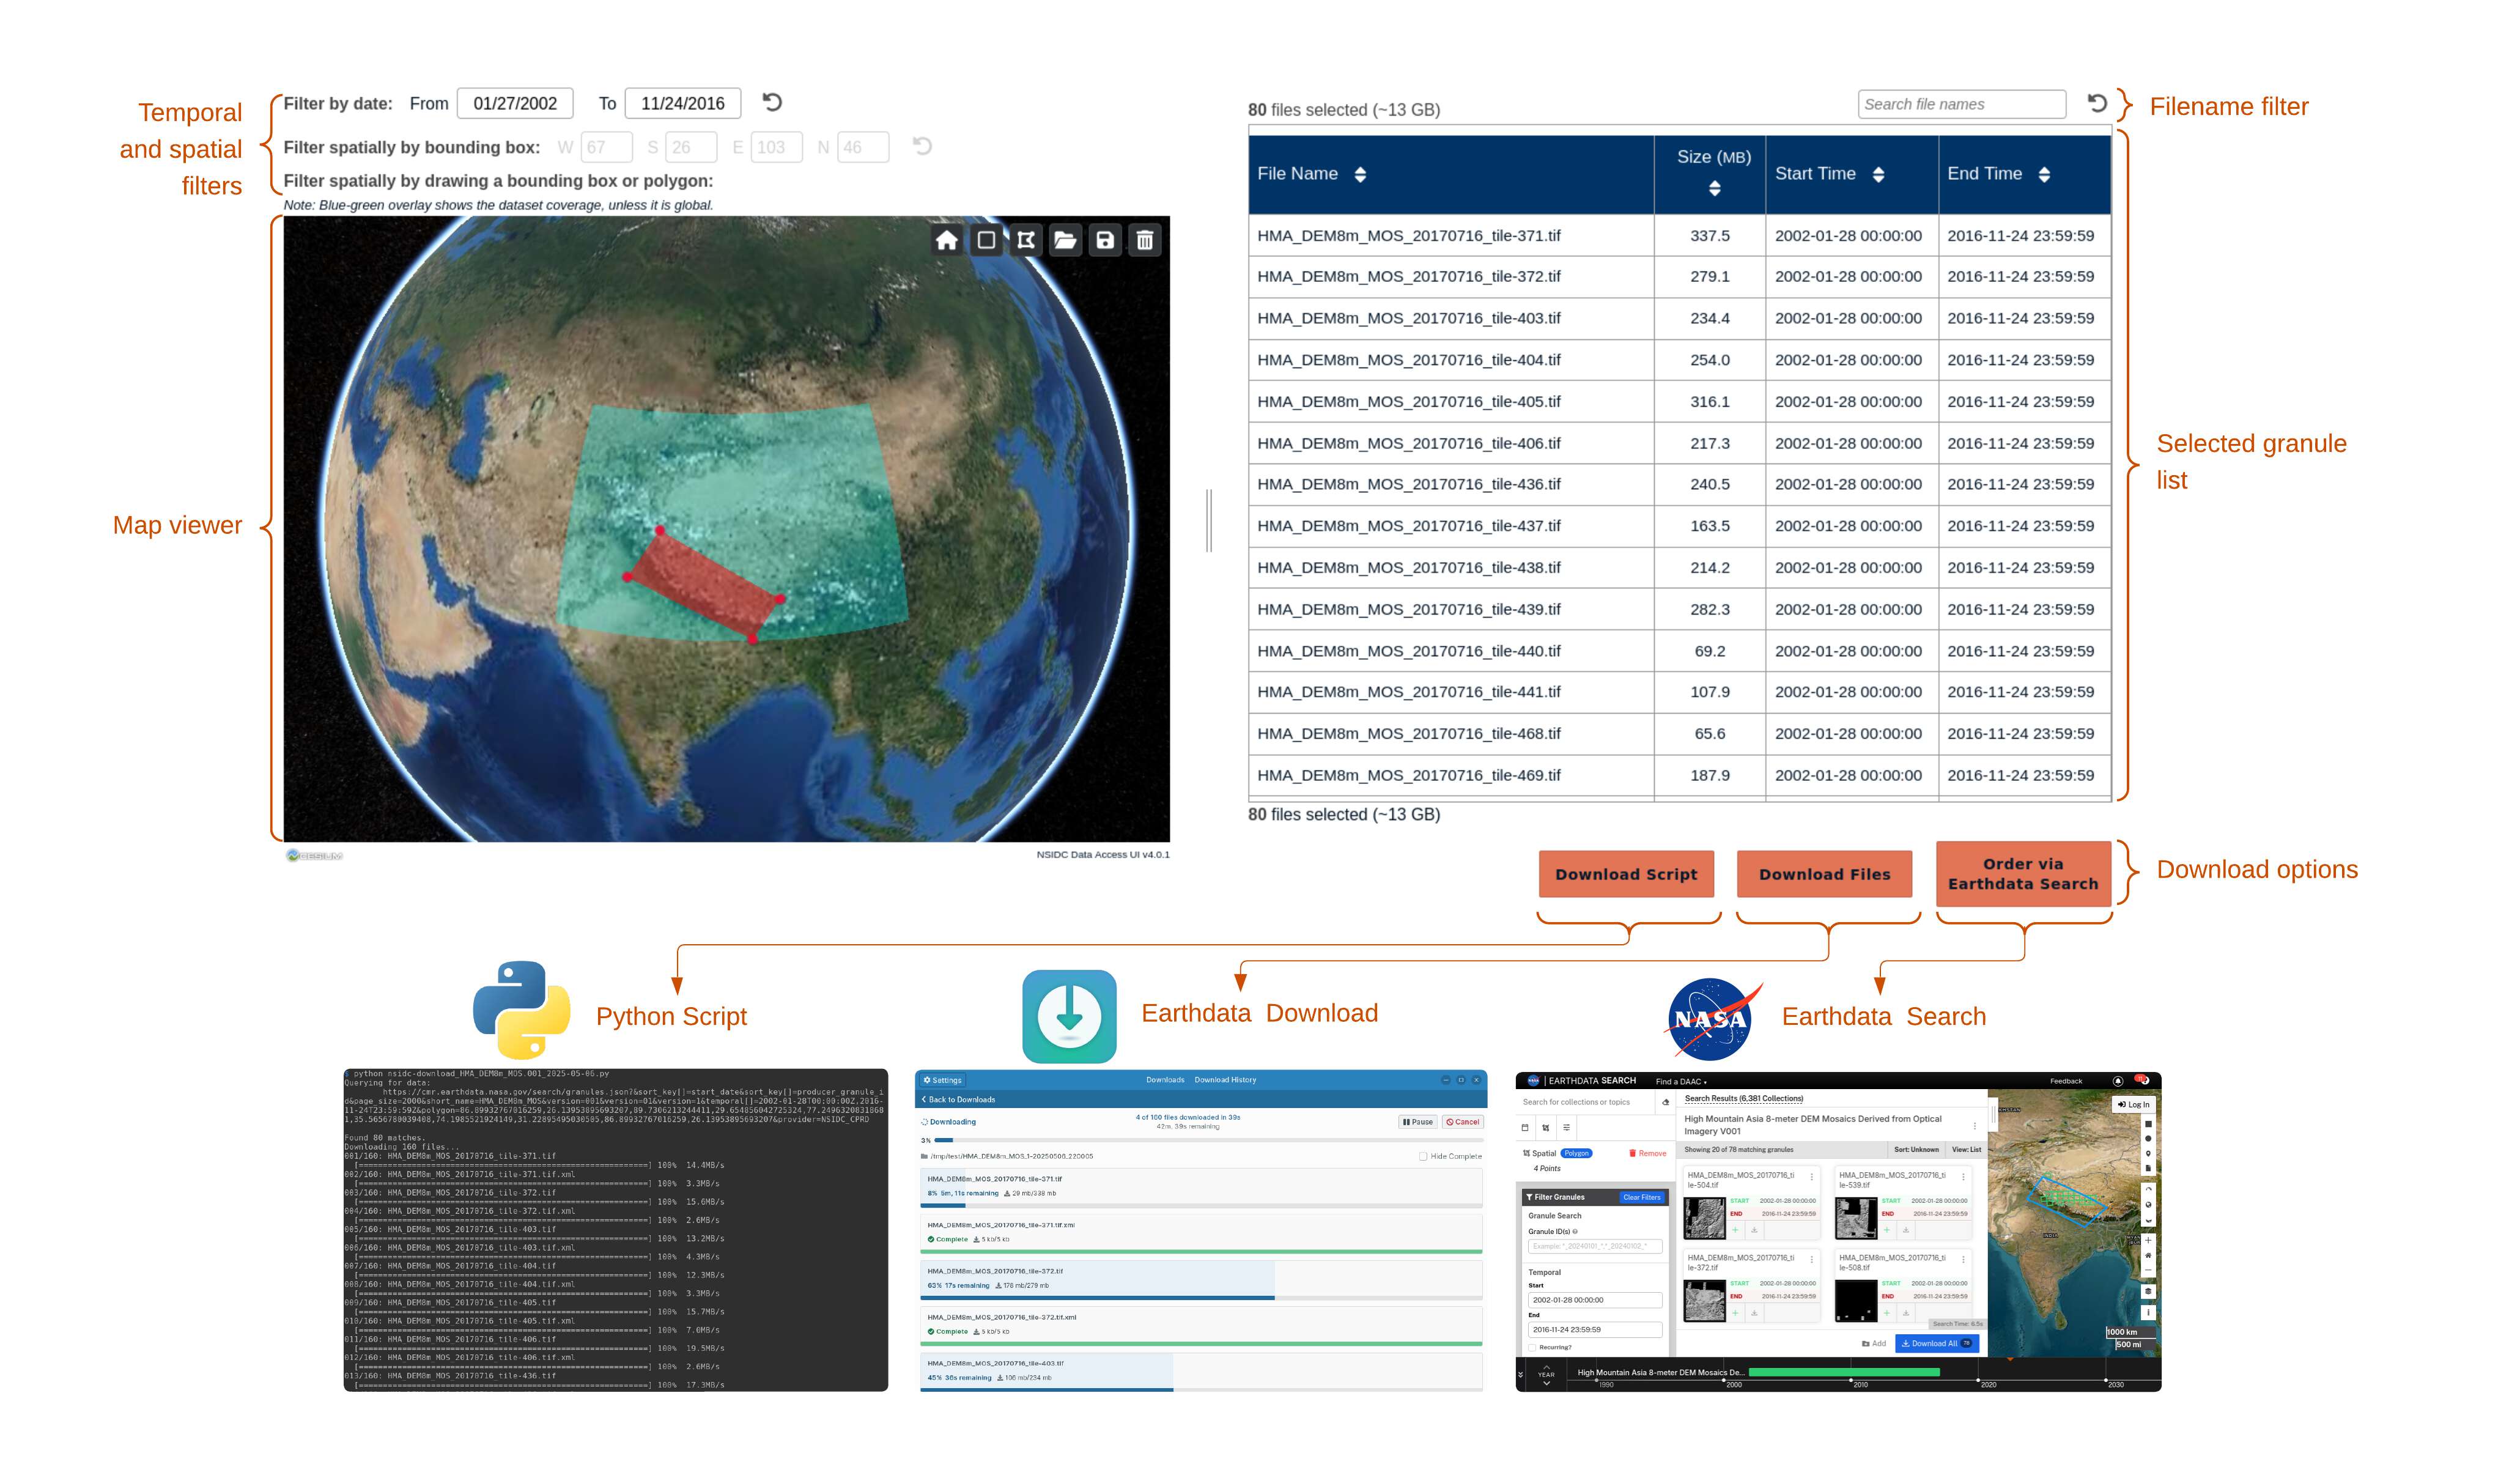The width and height of the screenshot is (2520, 1478).
Task: Click the Search file names input field
Action: [1961, 104]
